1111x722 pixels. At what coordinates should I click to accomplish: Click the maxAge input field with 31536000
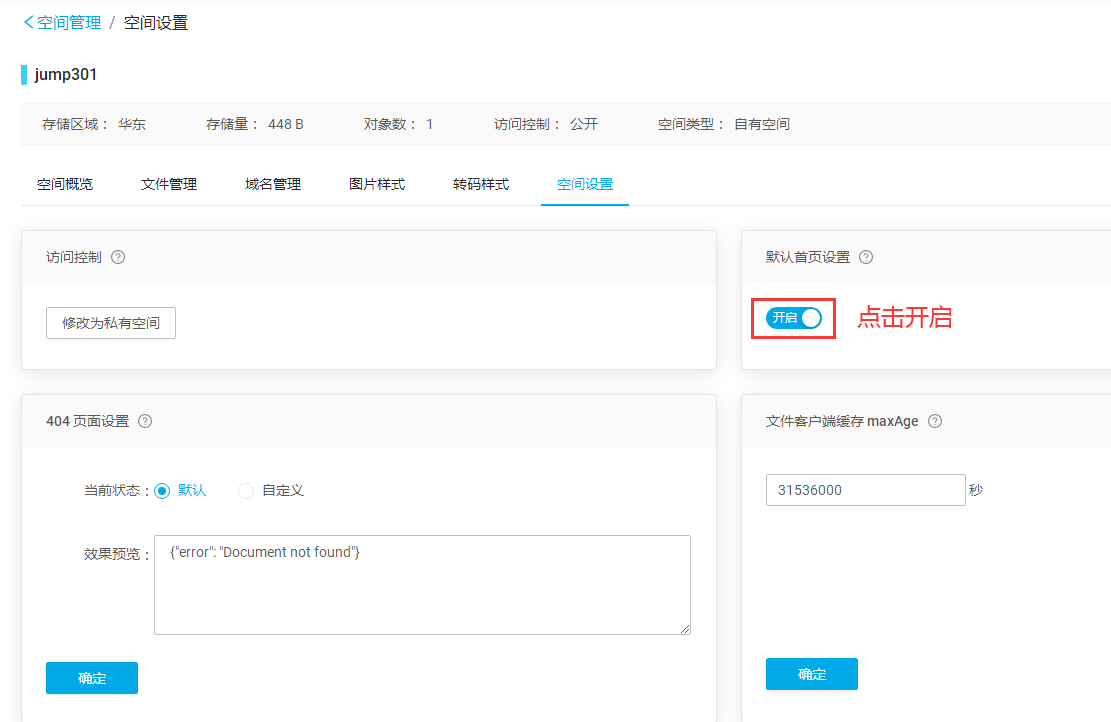[x=865, y=490]
